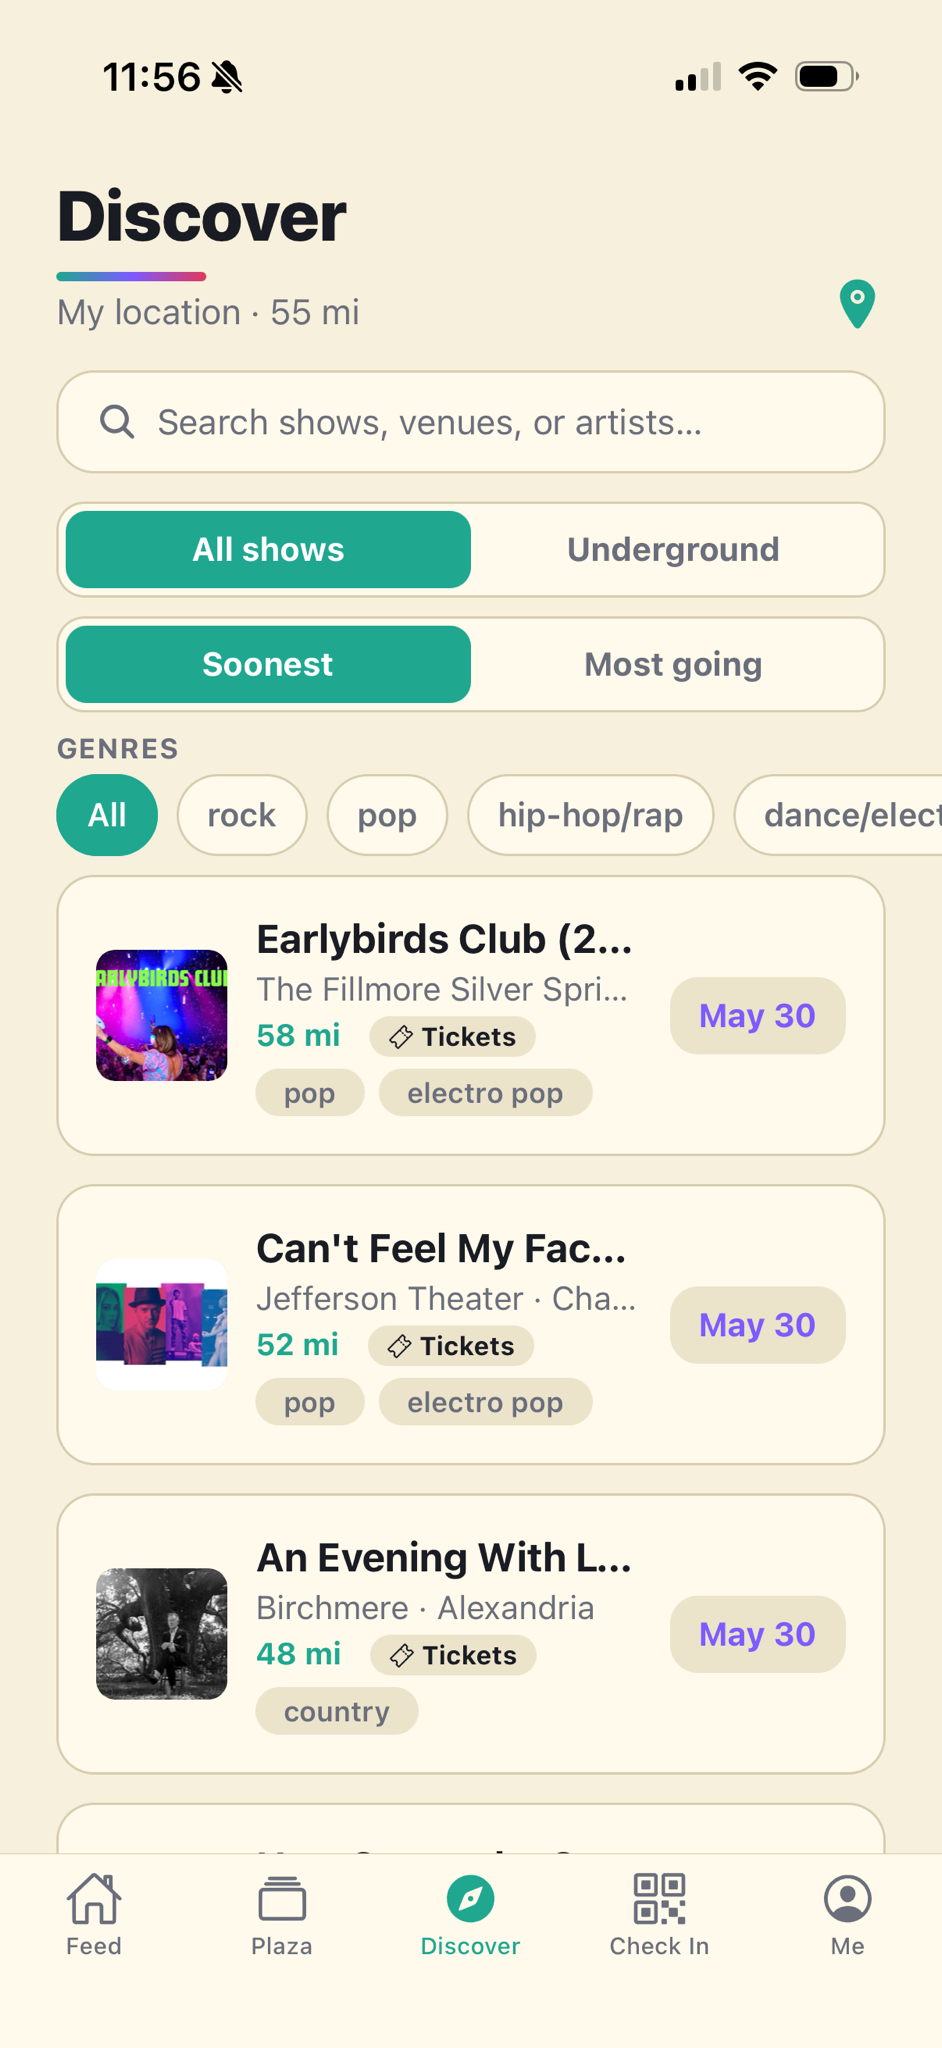Tap Tickets tag on Earlybirds Club
This screenshot has height=2048, width=942.
point(452,1037)
